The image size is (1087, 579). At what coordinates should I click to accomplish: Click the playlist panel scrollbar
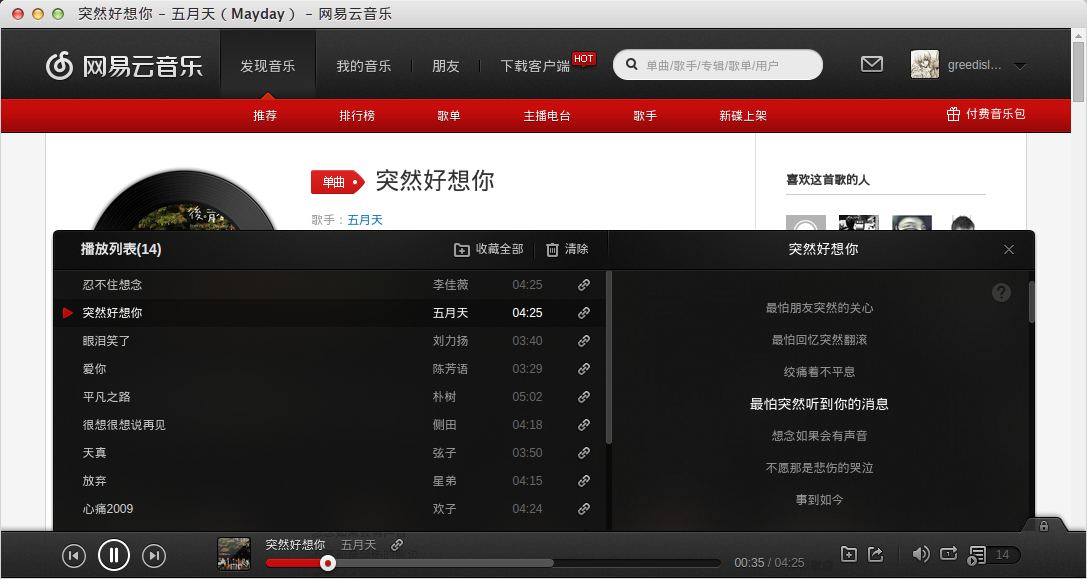click(x=609, y=357)
